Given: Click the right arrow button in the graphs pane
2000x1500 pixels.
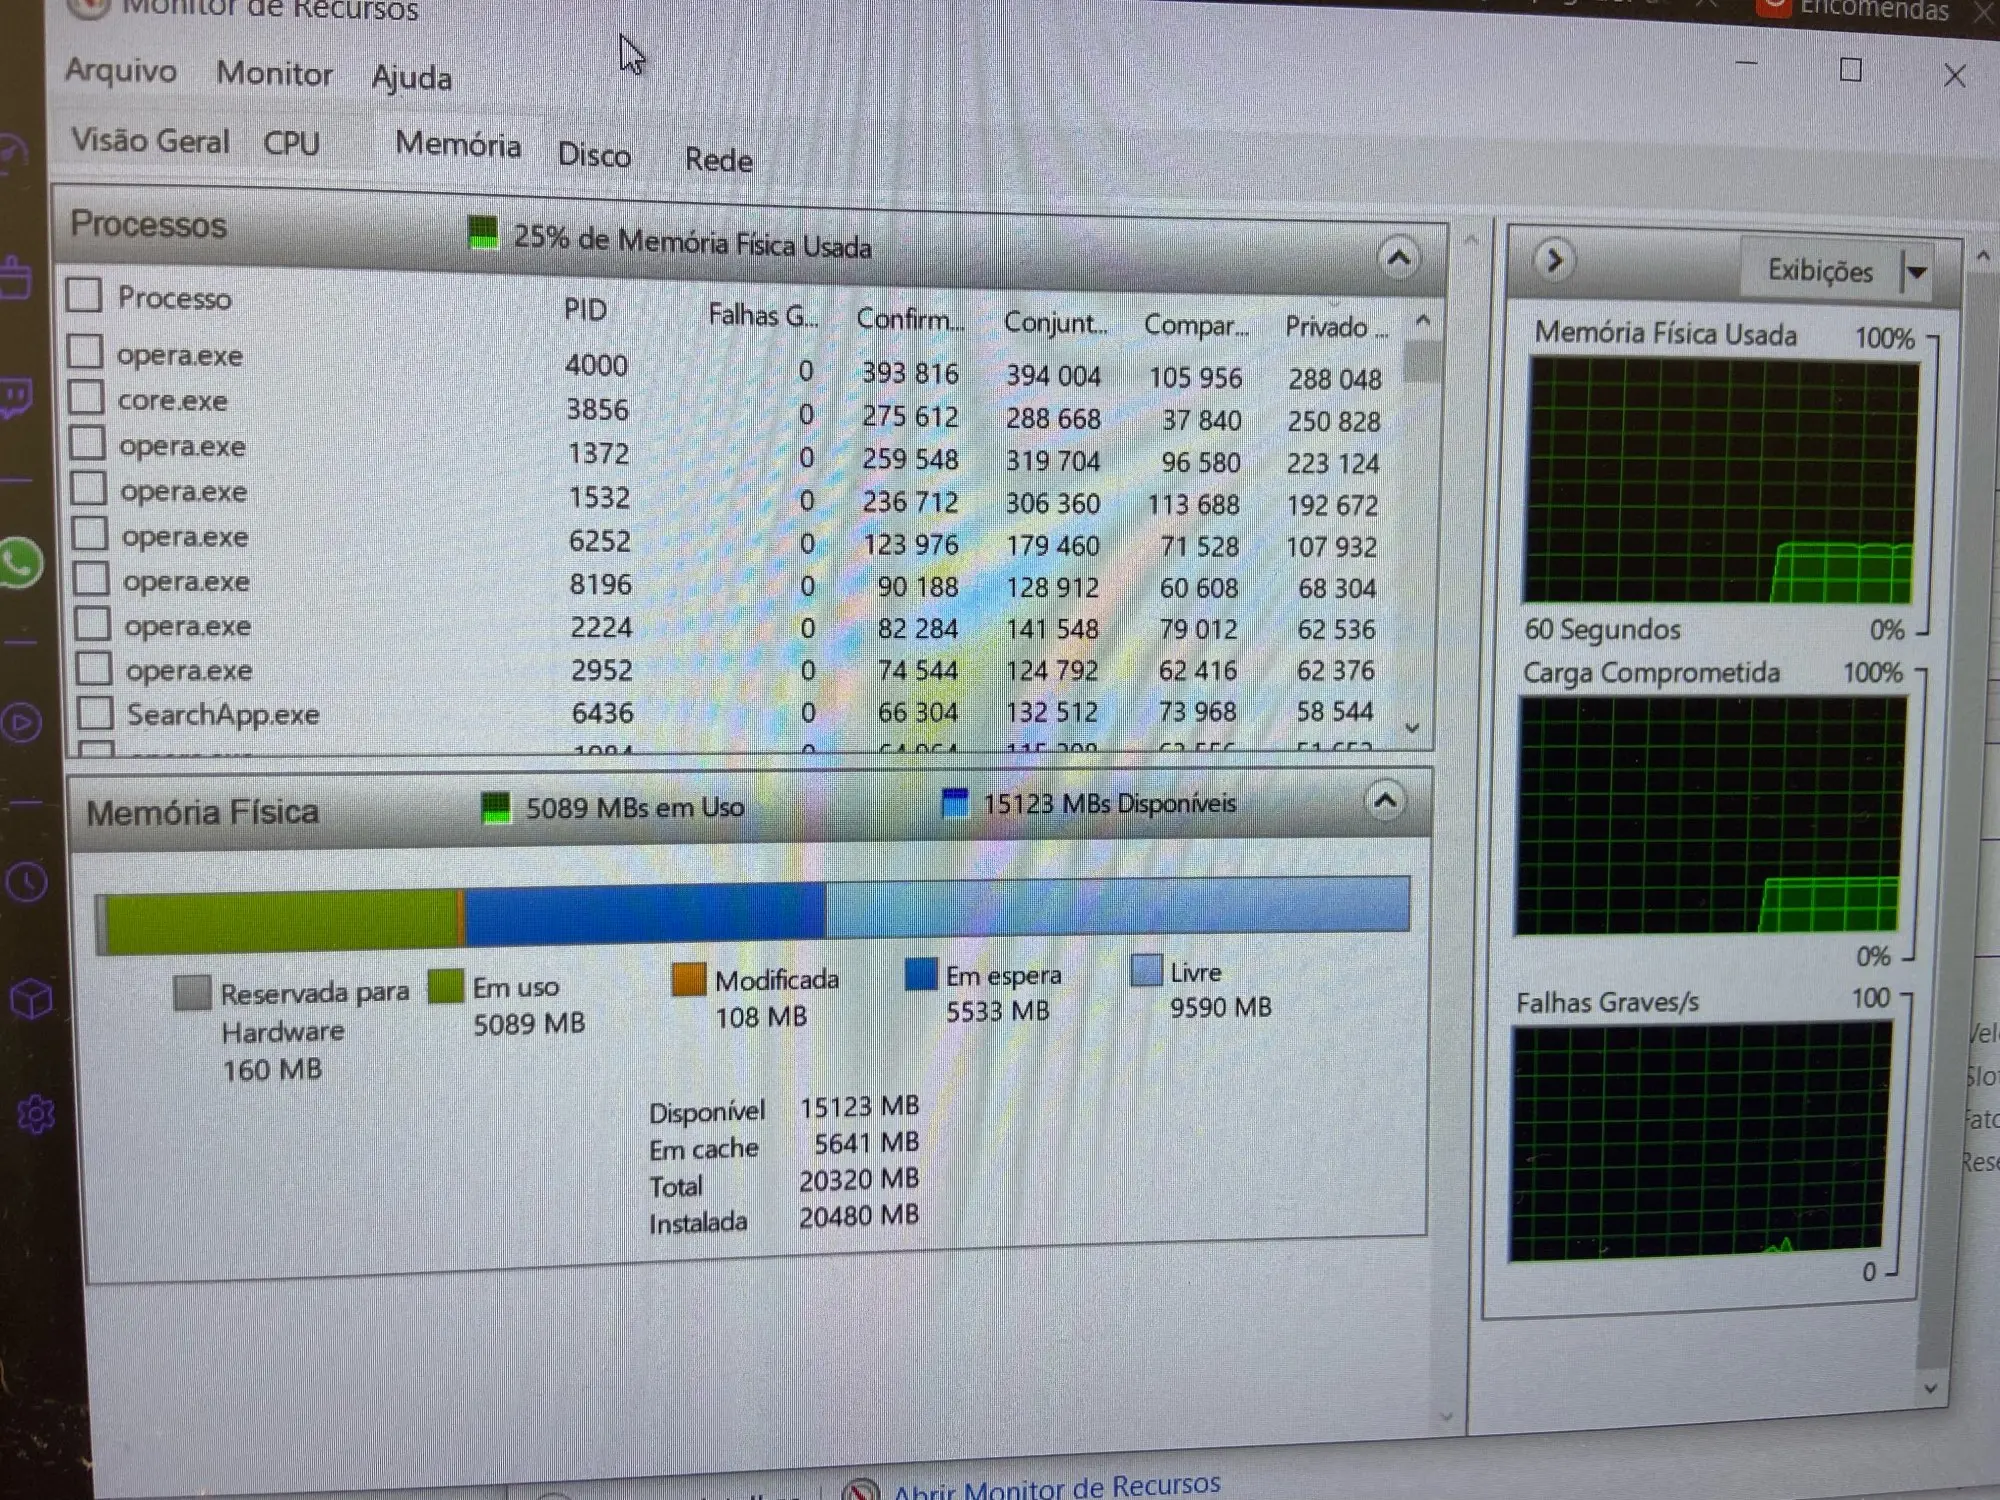Looking at the screenshot, I should click(x=1553, y=262).
